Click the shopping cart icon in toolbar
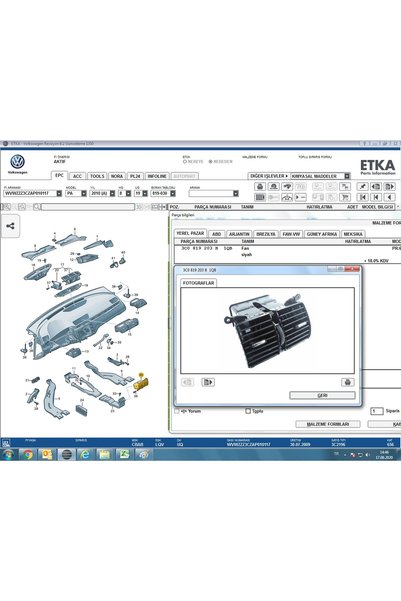The image size is (401, 601). [345, 197]
